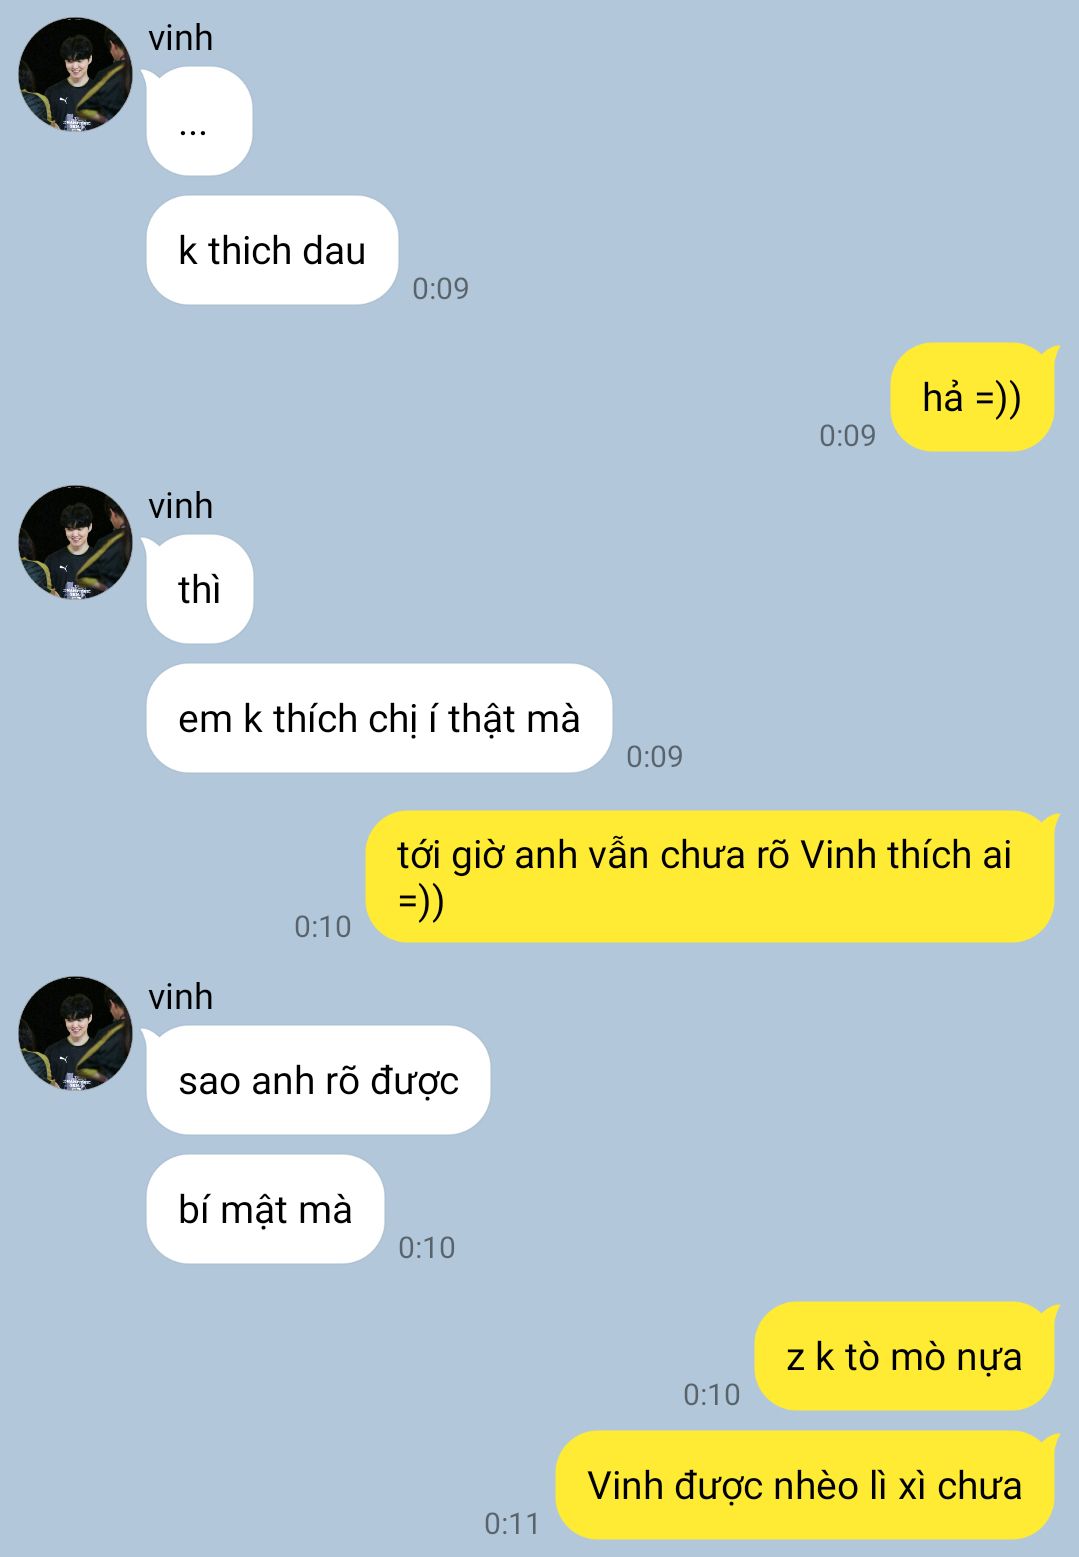Viewport: 1079px width, 1557px height.
Task: Click the 0:09 timestamp beside 'hả =))'
Action: pos(848,435)
